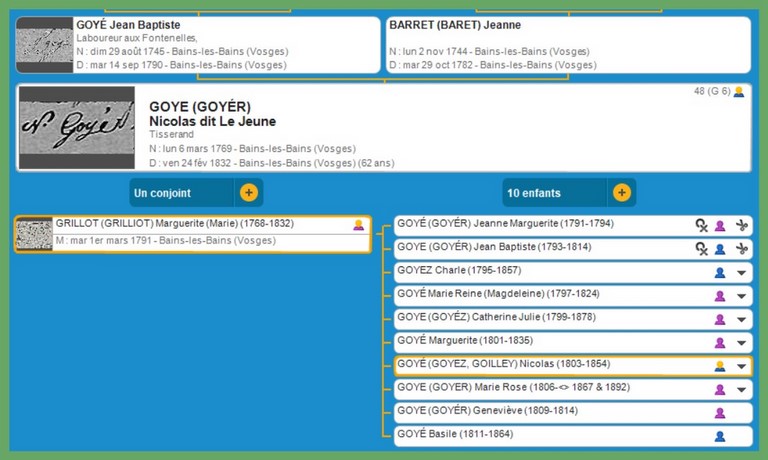Click person icon on Marguerite Grillot spouse
Image resolution: width=768 pixels, height=460 pixels.
tap(358, 225)
